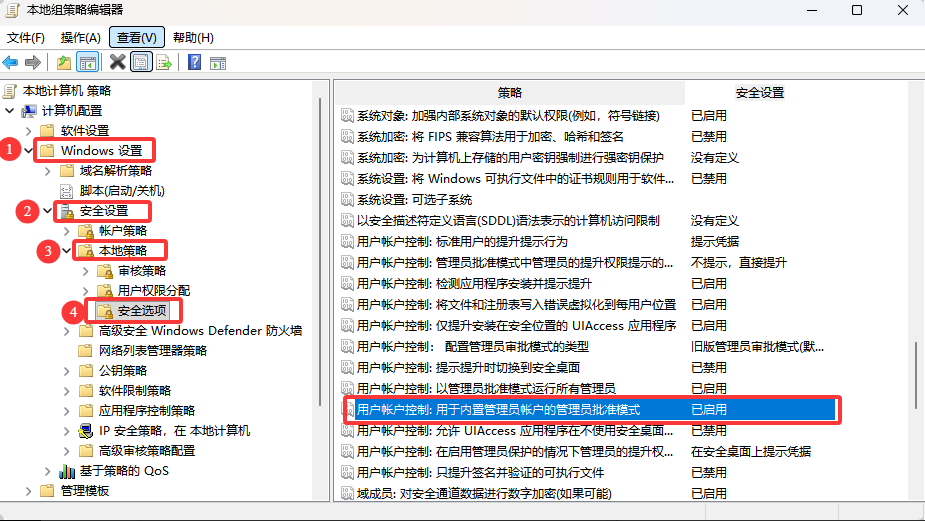Click the Forward arrow toolbar icon

tap(33, 62)
